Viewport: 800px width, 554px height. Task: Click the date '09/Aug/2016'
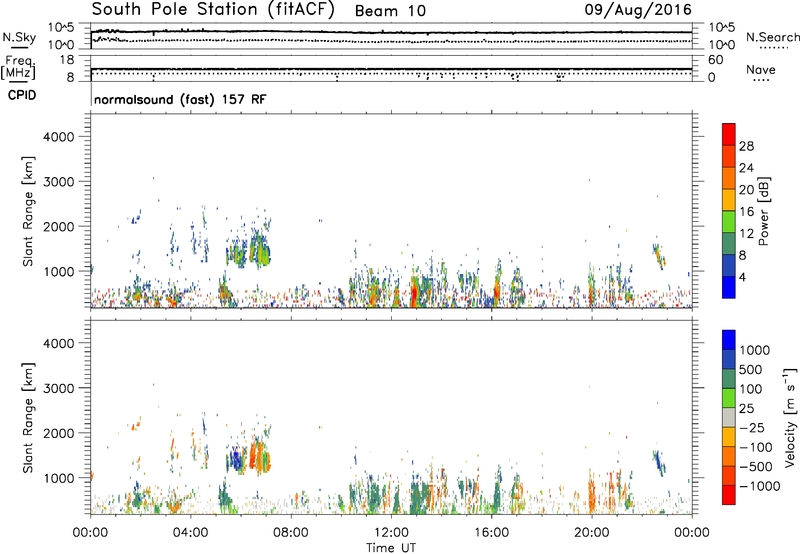[x=638, y=10]
